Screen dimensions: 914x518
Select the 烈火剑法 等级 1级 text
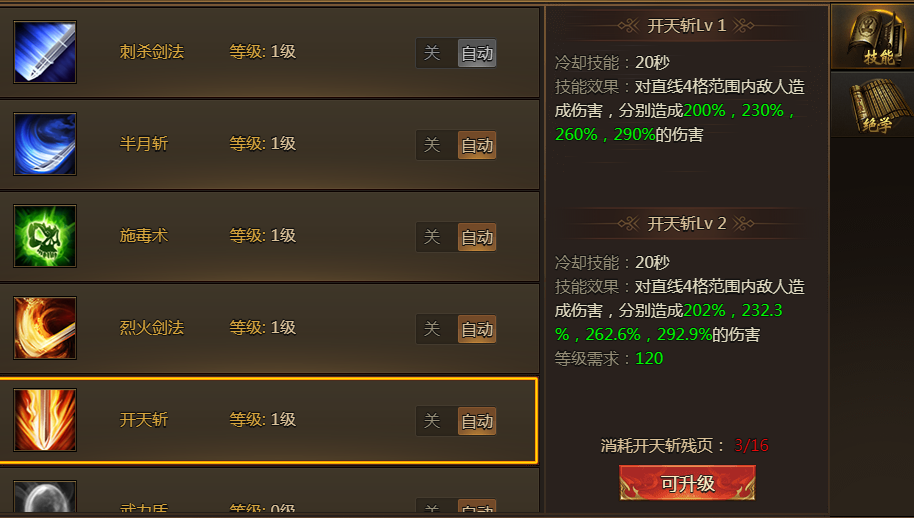(263, 328)
